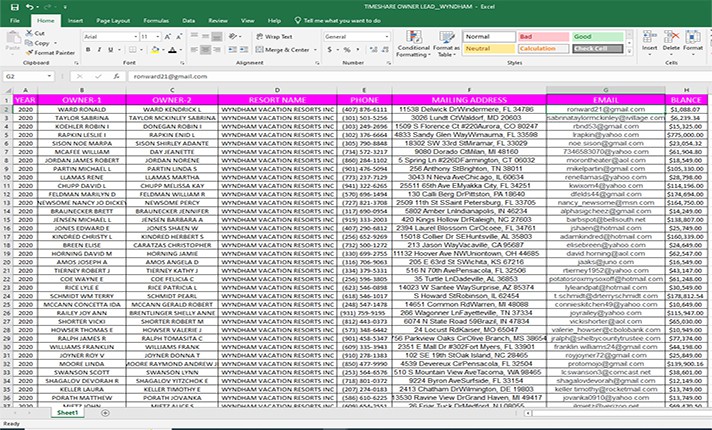
Task: Click the Paste clipboard icon
Action: pos(13,40)
